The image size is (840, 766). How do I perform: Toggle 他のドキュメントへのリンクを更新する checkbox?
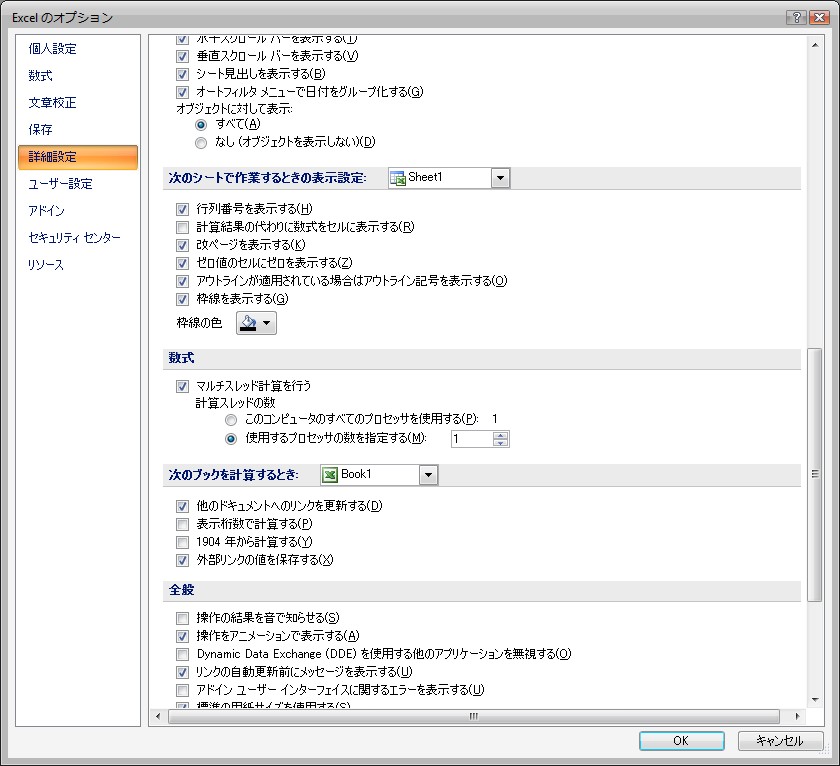click(182, 506)
